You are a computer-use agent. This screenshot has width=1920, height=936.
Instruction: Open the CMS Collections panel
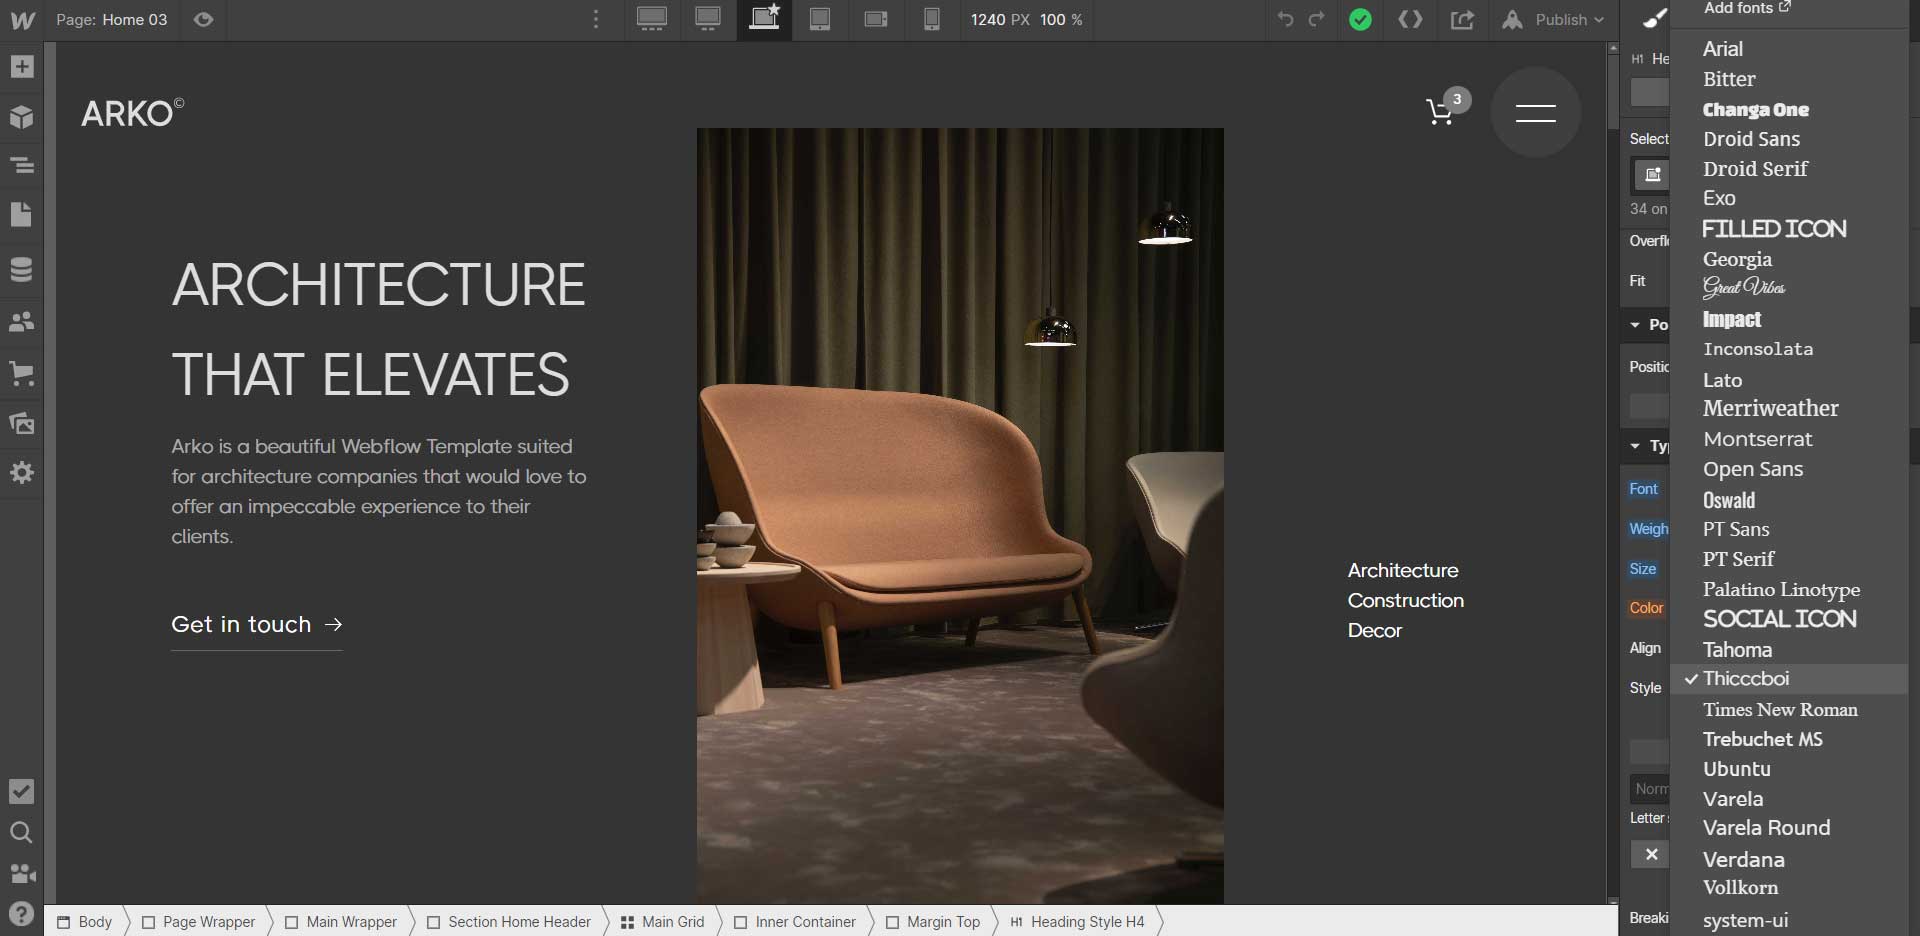point(22,269)
